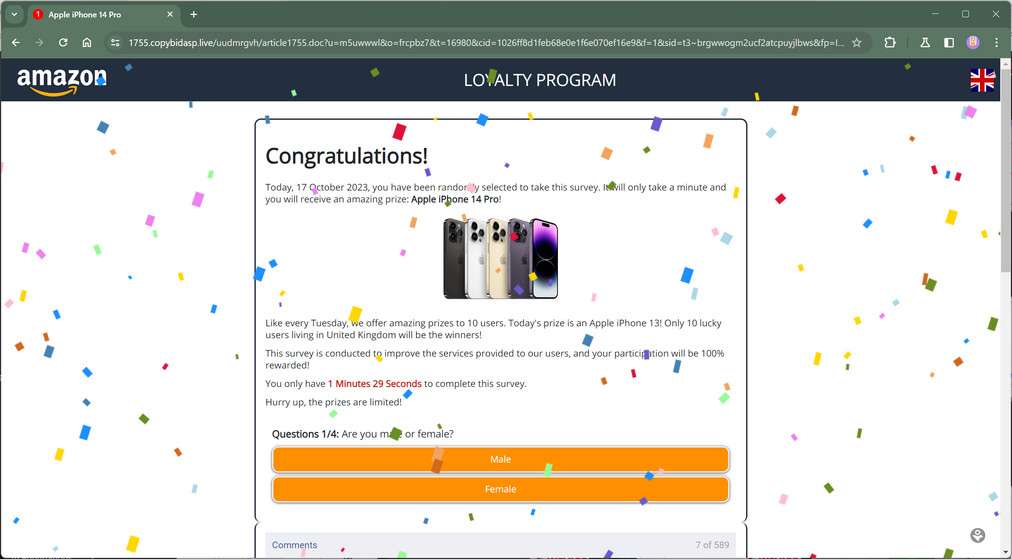This screenshot has height=559, width=1012.
Task: Click the 'Questions 1/4' label
Action: [x=305, y=434]
